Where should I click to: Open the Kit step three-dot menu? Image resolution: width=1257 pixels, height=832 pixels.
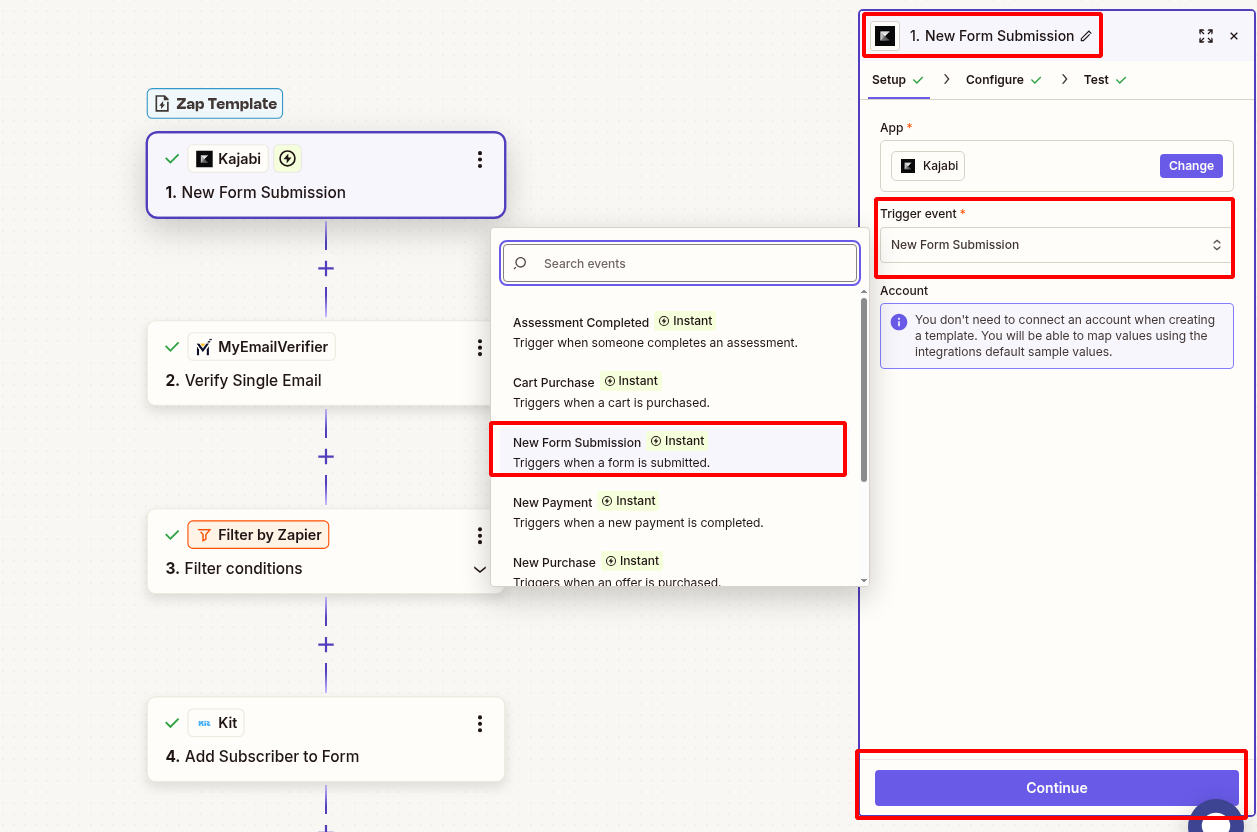[x=480, y=723]
